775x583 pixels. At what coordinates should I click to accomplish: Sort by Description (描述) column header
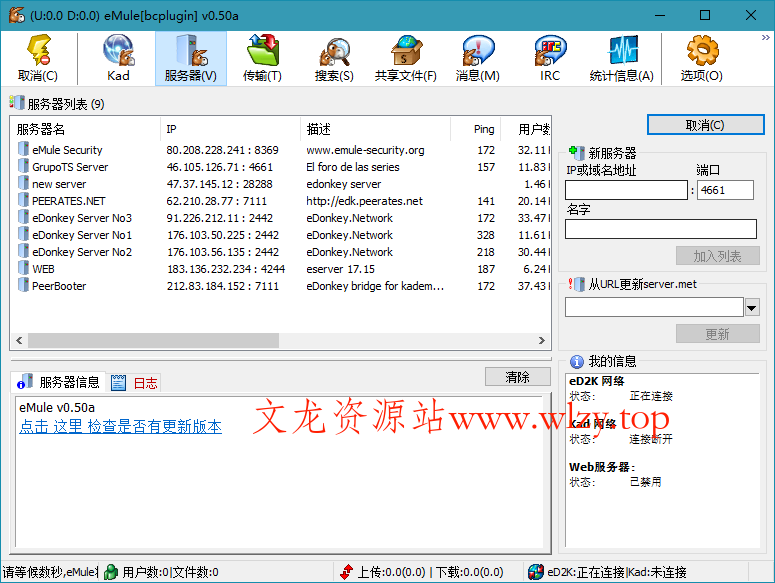point(376,129)
